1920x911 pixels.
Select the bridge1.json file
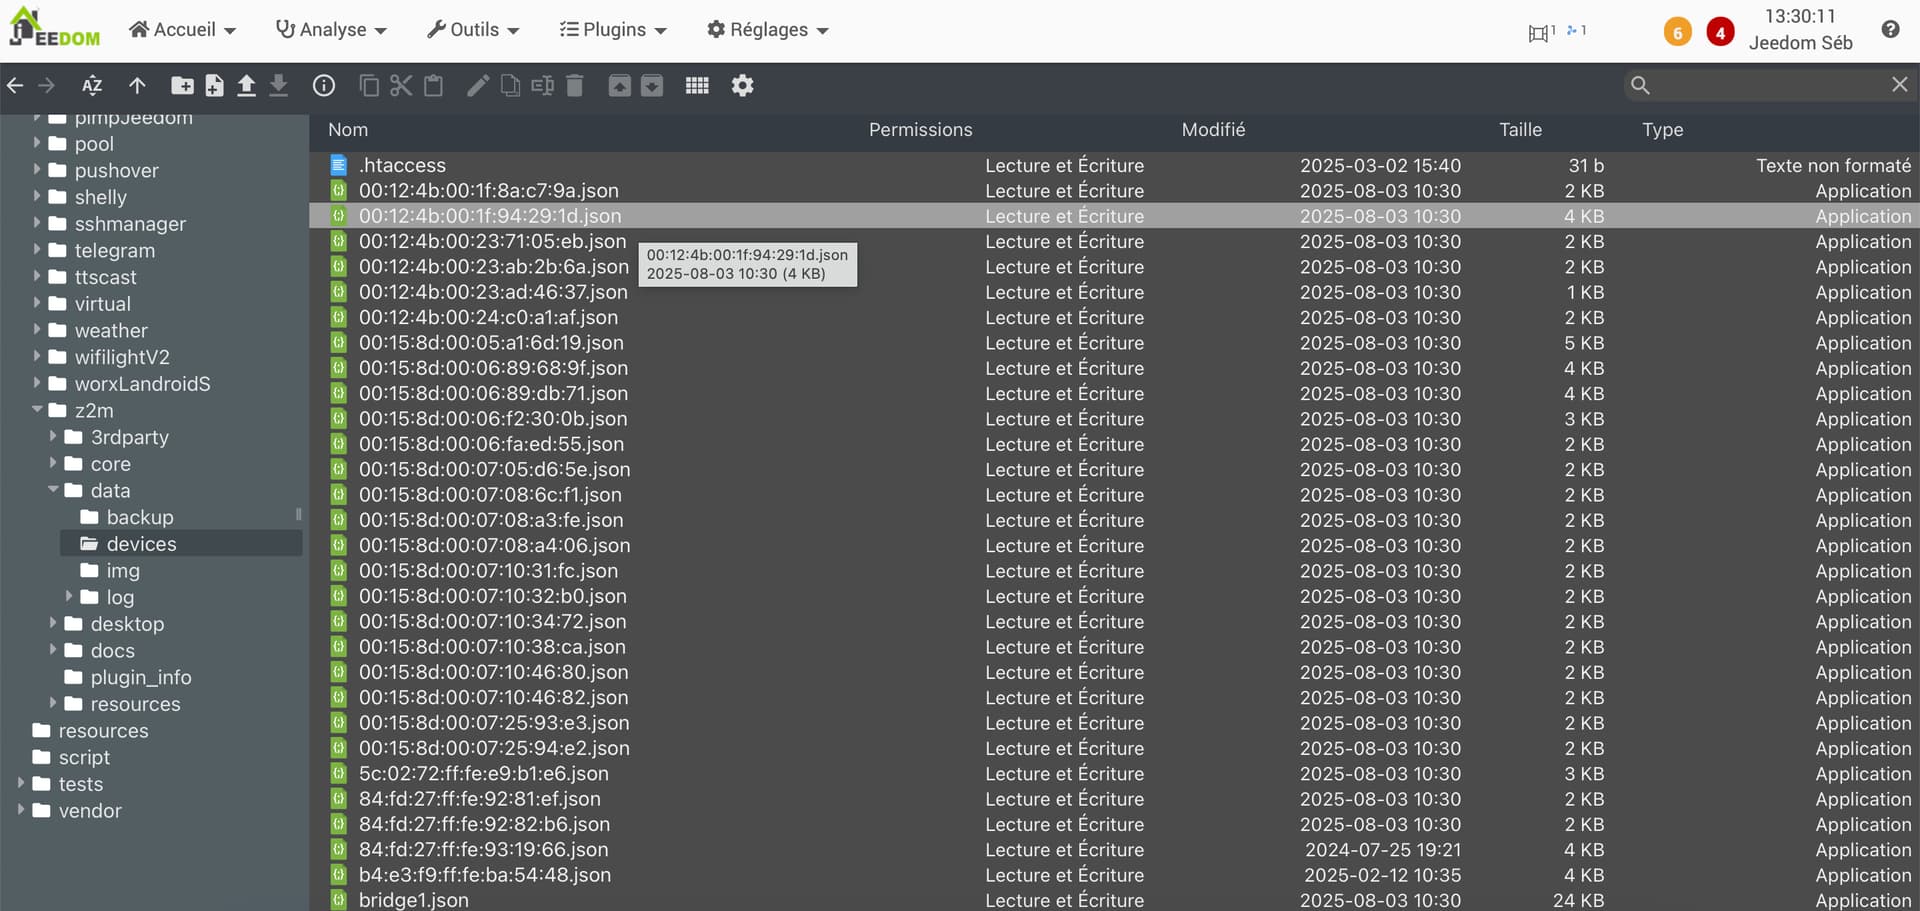pos(414,900)
